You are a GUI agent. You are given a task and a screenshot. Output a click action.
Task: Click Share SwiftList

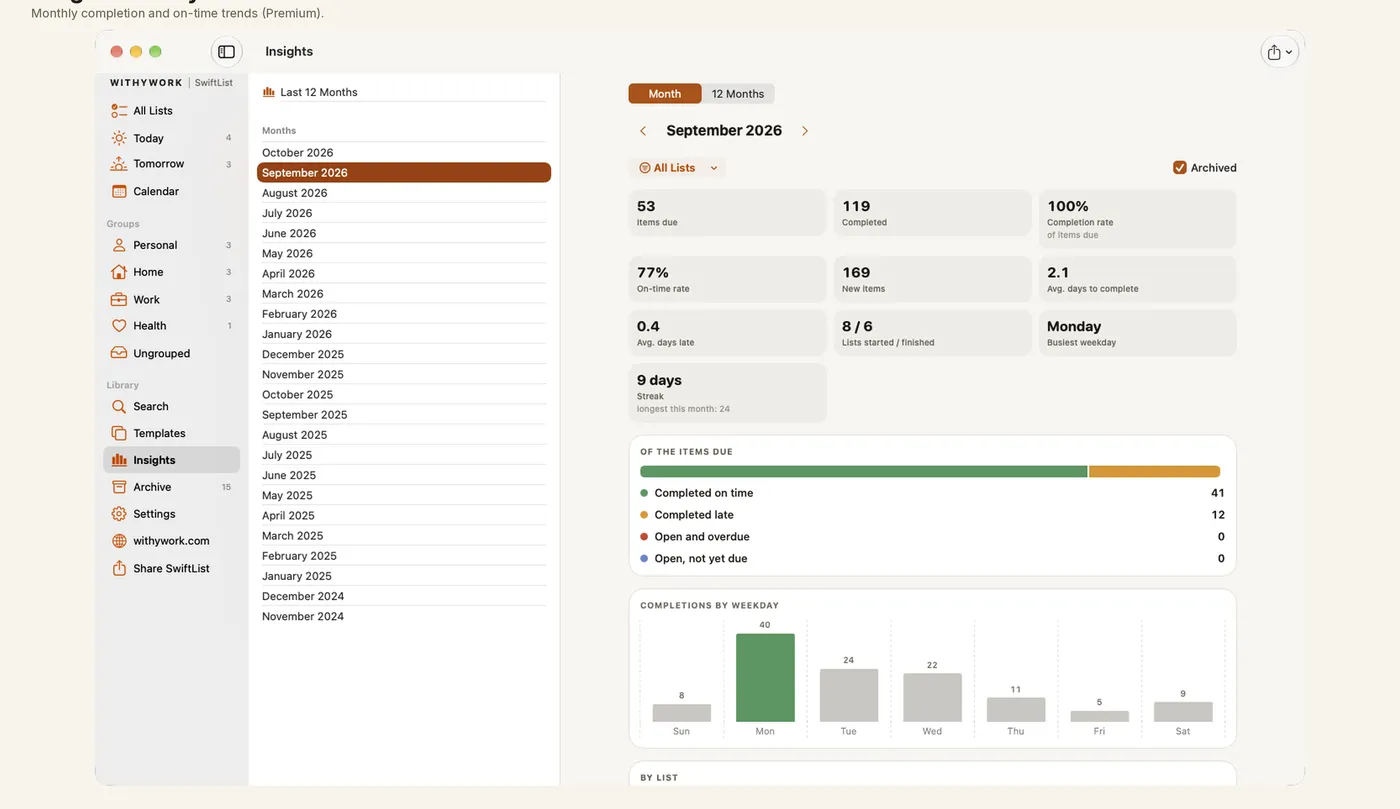pos(171,568)
